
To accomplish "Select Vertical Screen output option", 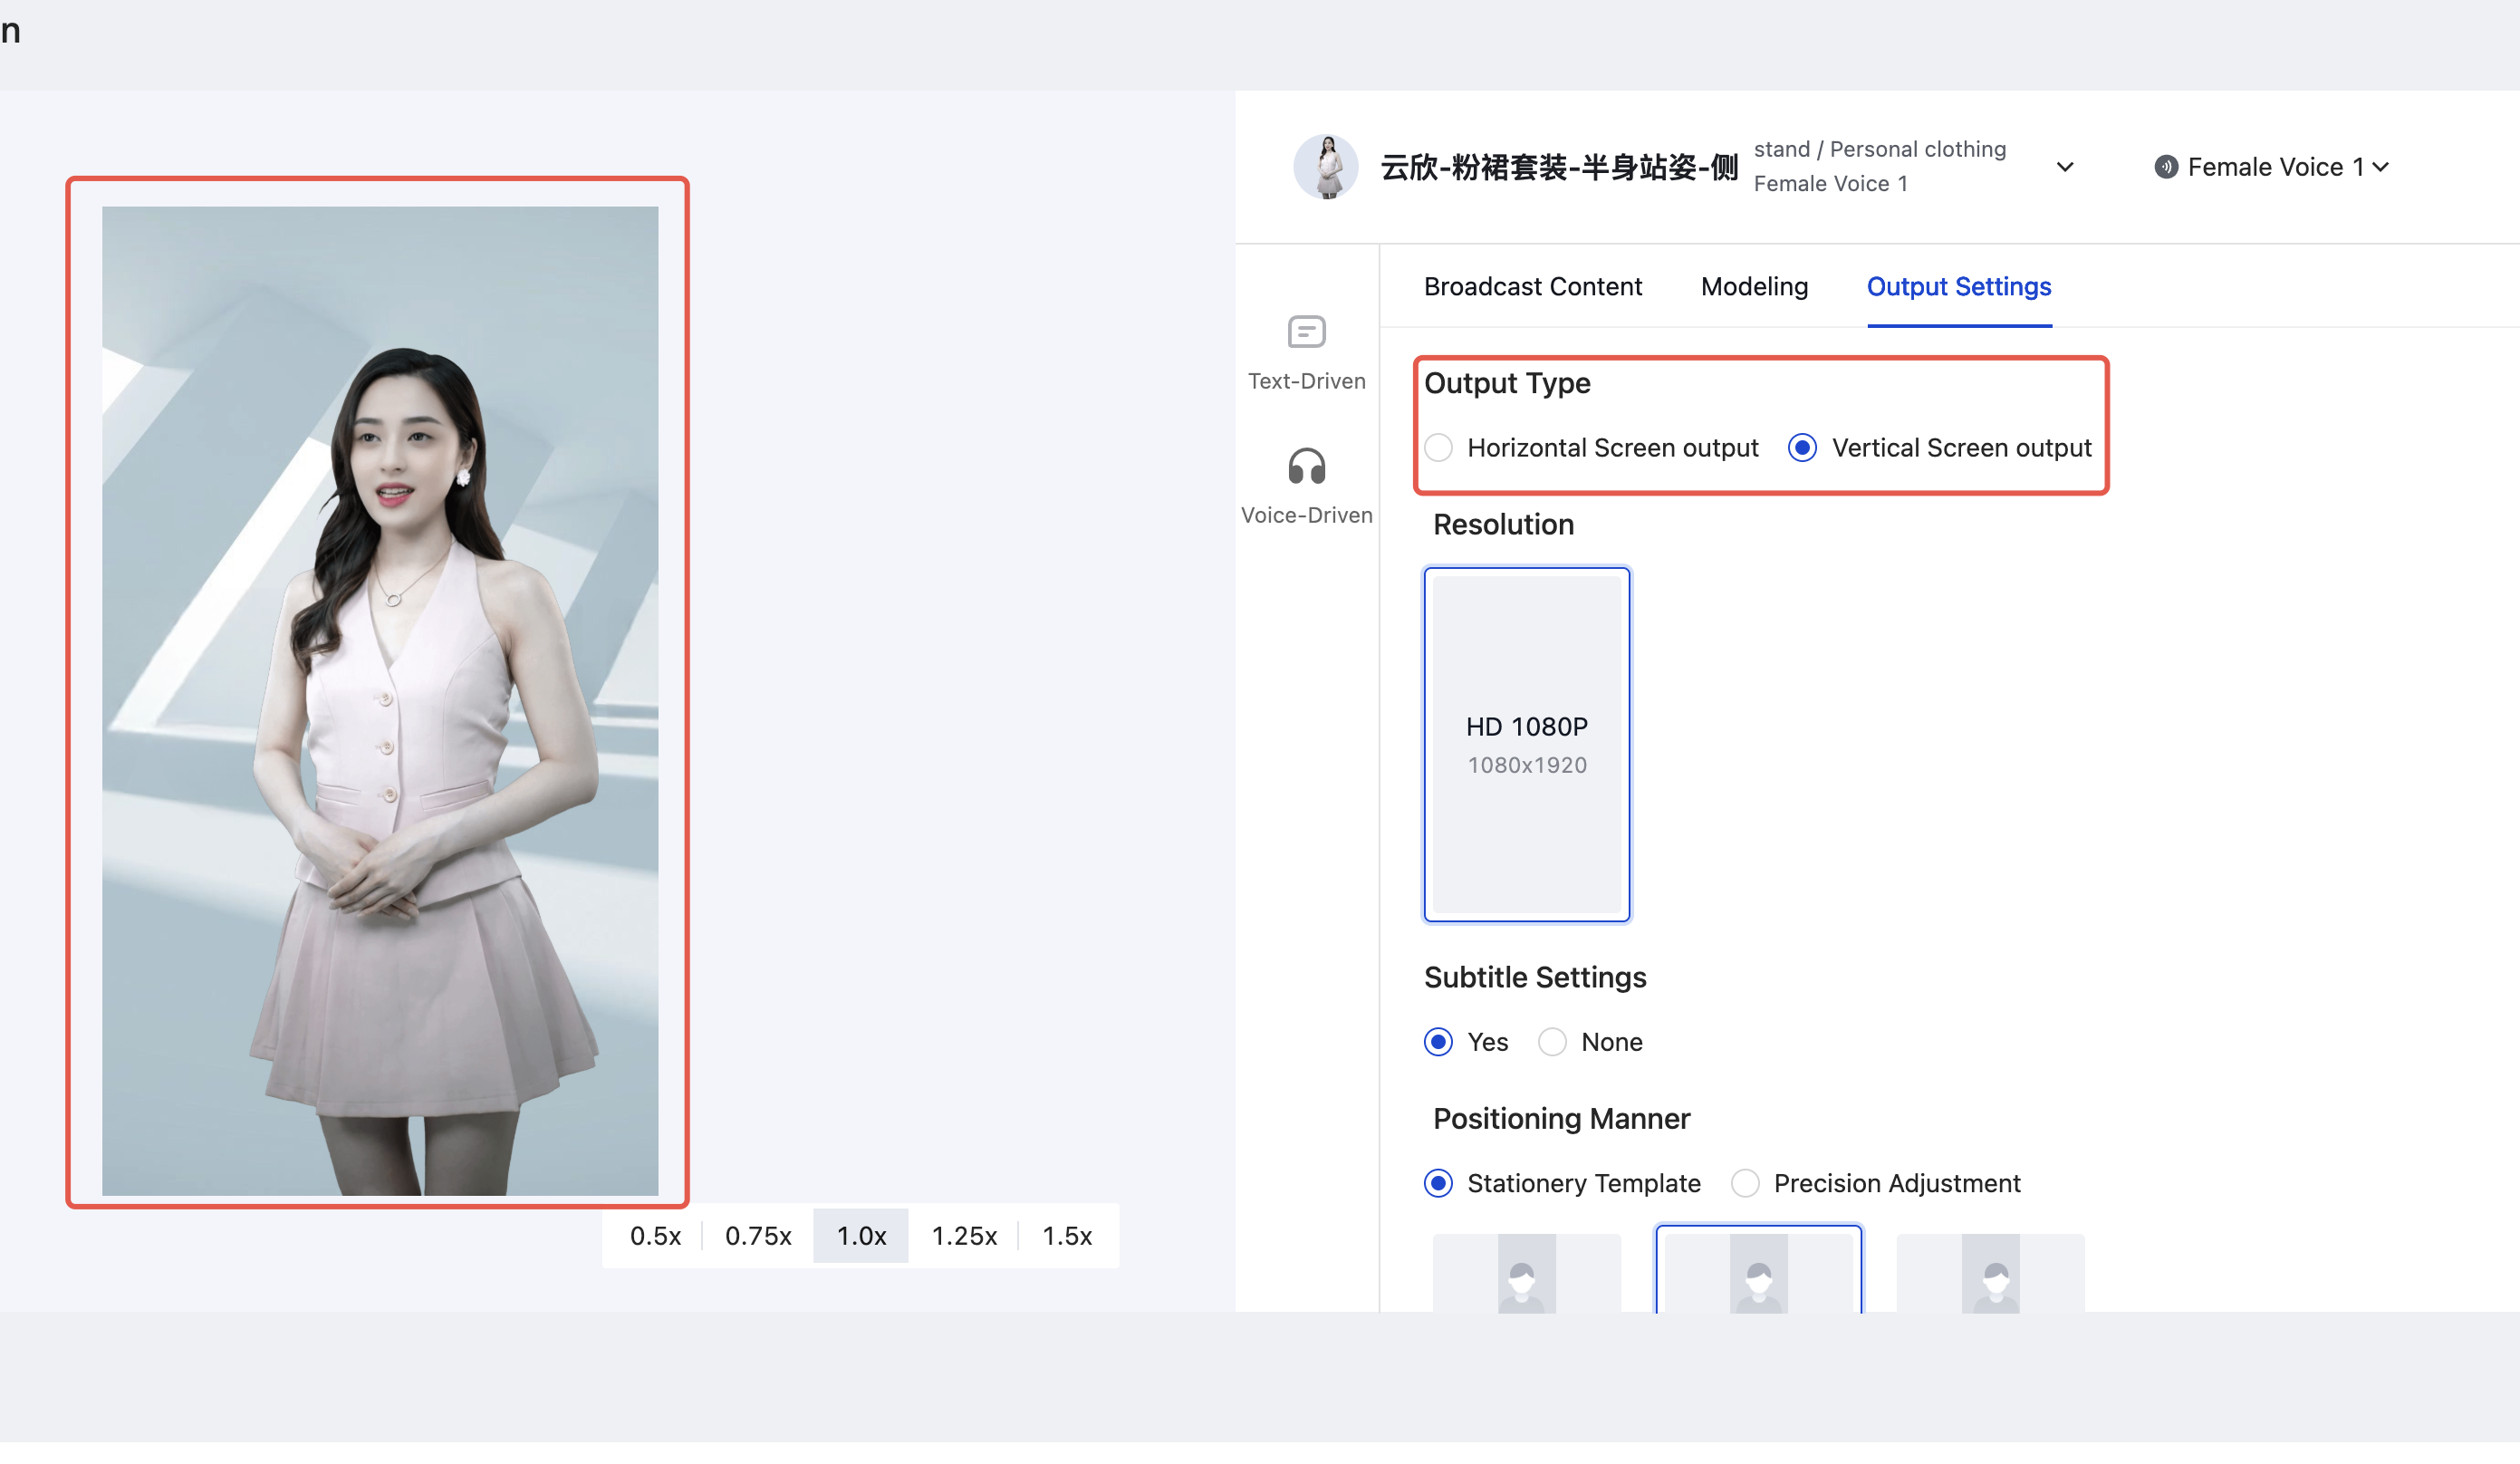I will (x=1802, y=448).
